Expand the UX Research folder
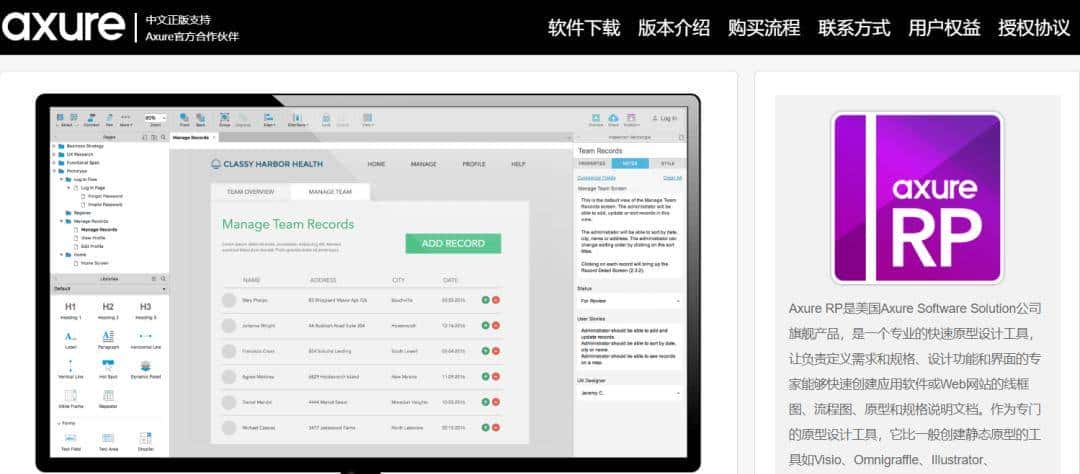 click(x=54, y=154)
